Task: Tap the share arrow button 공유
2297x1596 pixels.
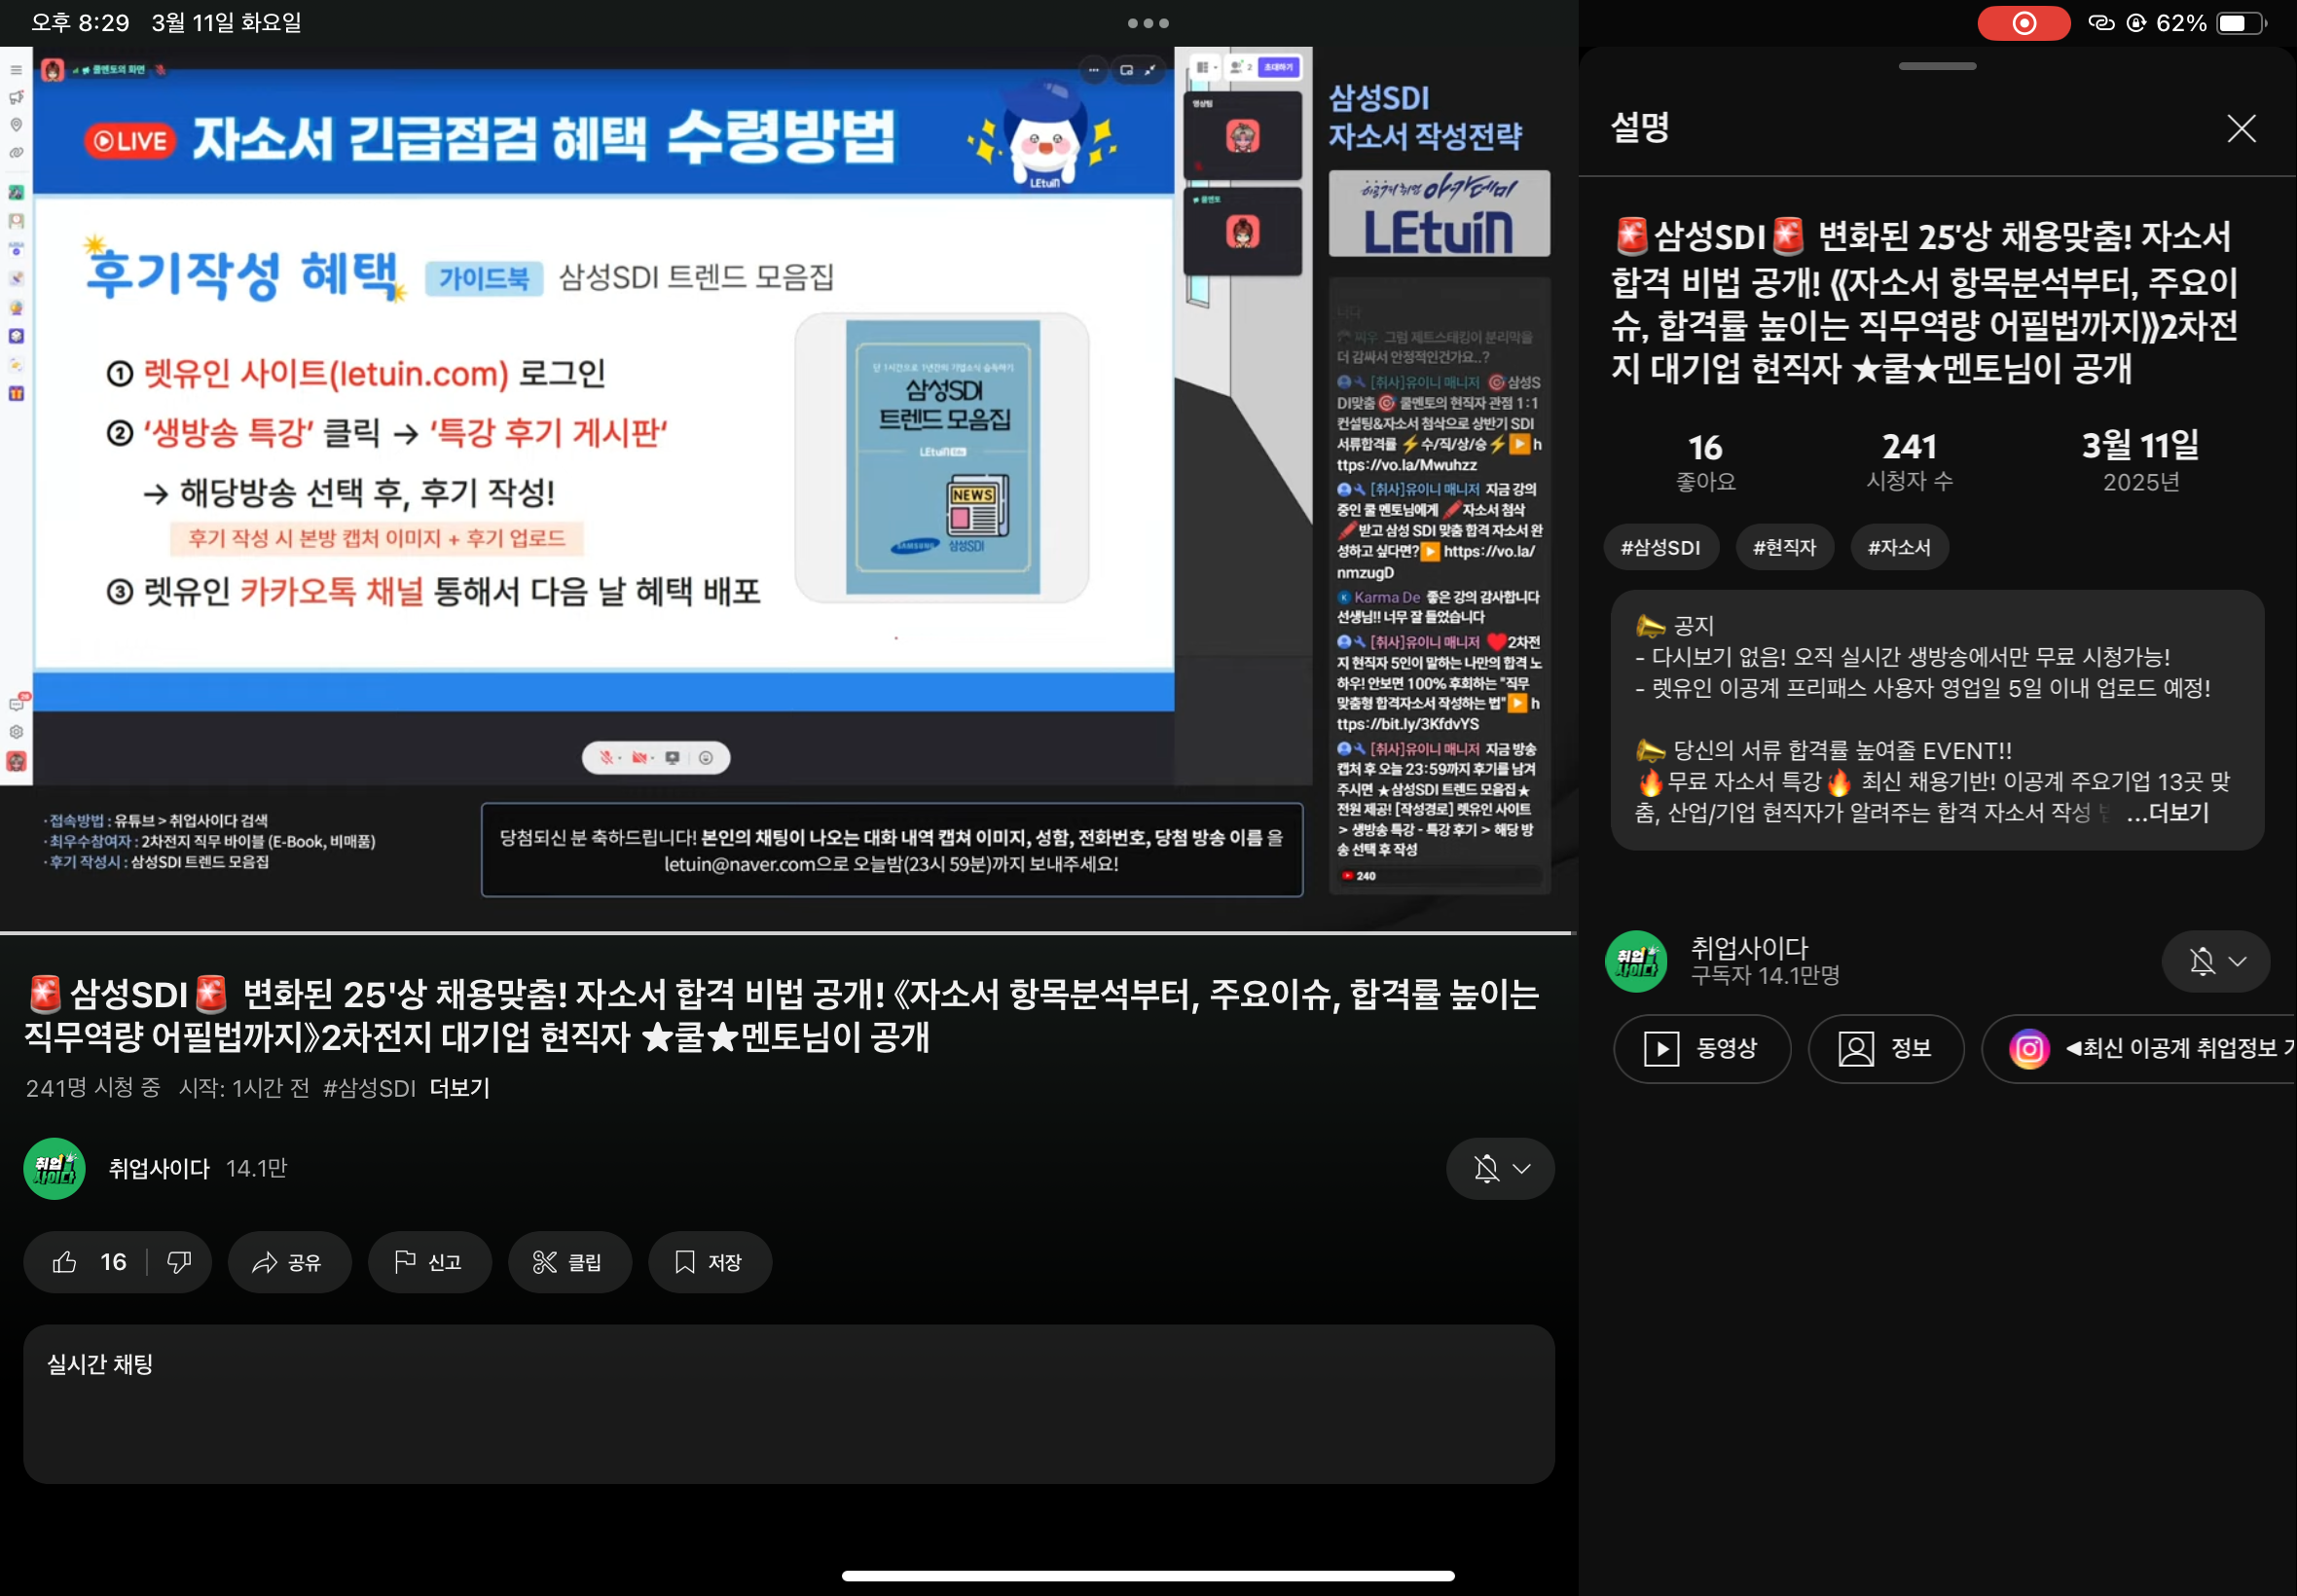Action: click(x=288, y=1262)
